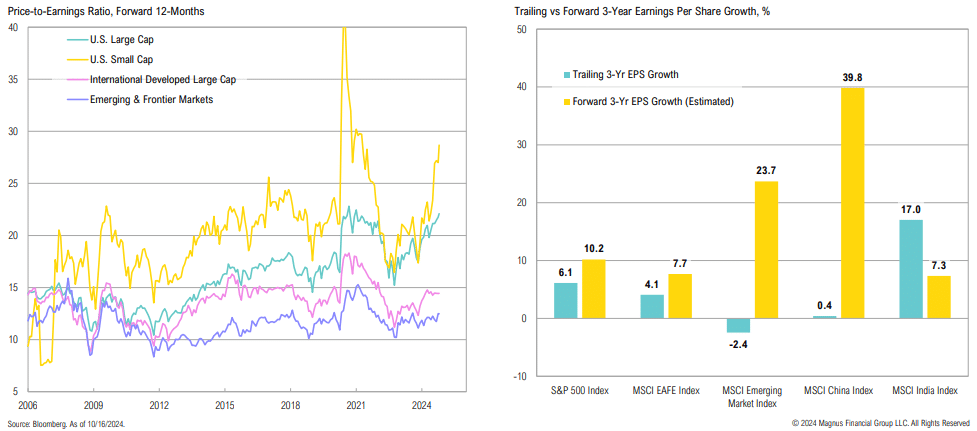Click the 4.1 MSCI EAFE trailing bar
This screenshot has height=431, width=977.
coord(652,306)
